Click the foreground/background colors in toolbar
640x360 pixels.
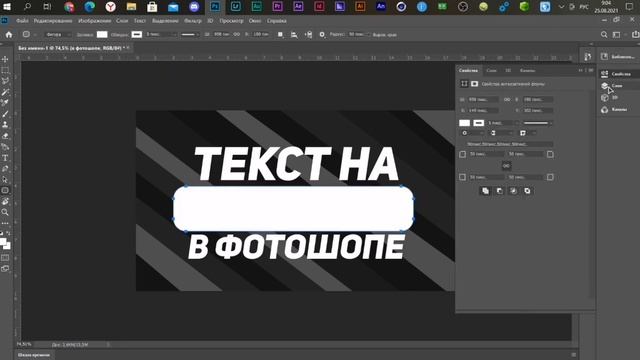point(5,244)
